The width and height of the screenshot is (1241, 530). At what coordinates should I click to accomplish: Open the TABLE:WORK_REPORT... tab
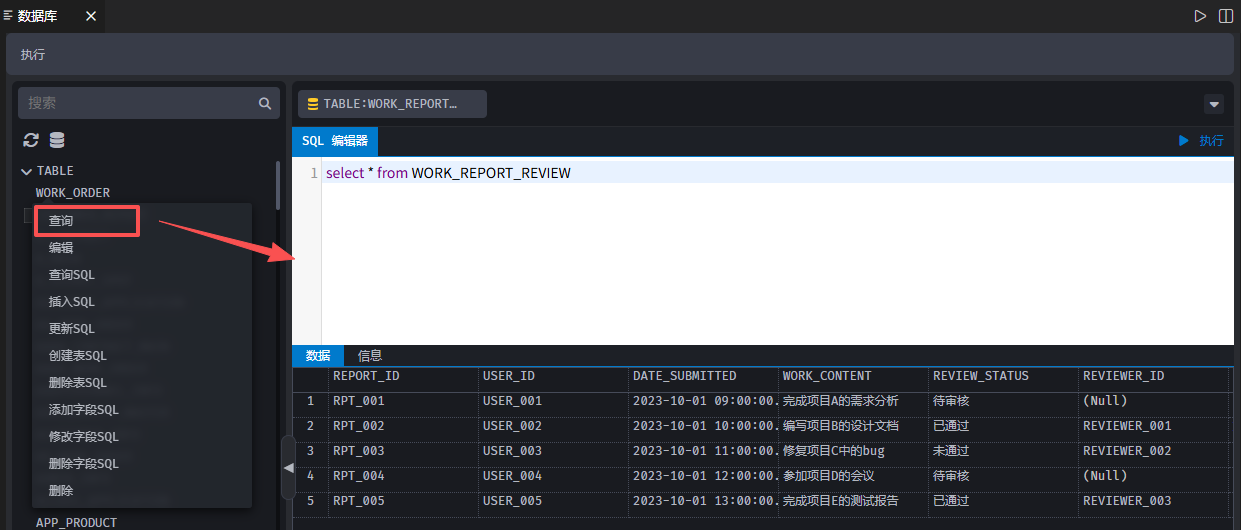[x=391, y=104]
